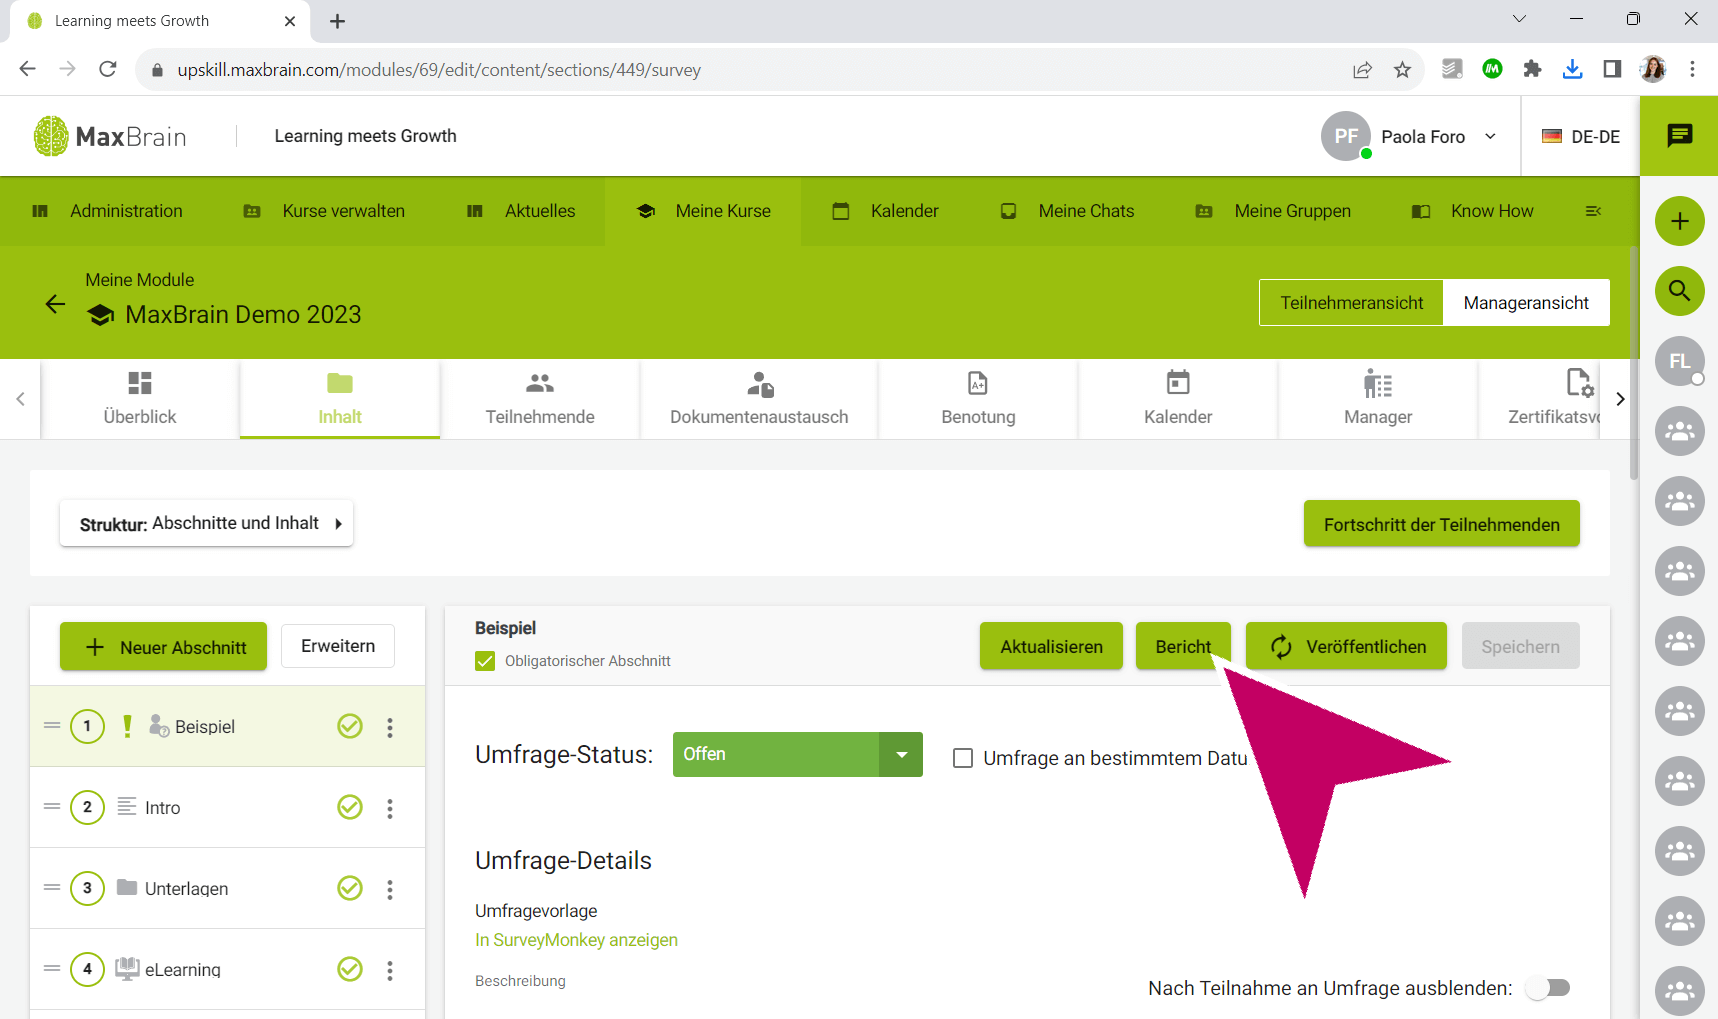Toggle Nach Teilnahme an Umfrage ausblenden switch

pos(1548,988)
